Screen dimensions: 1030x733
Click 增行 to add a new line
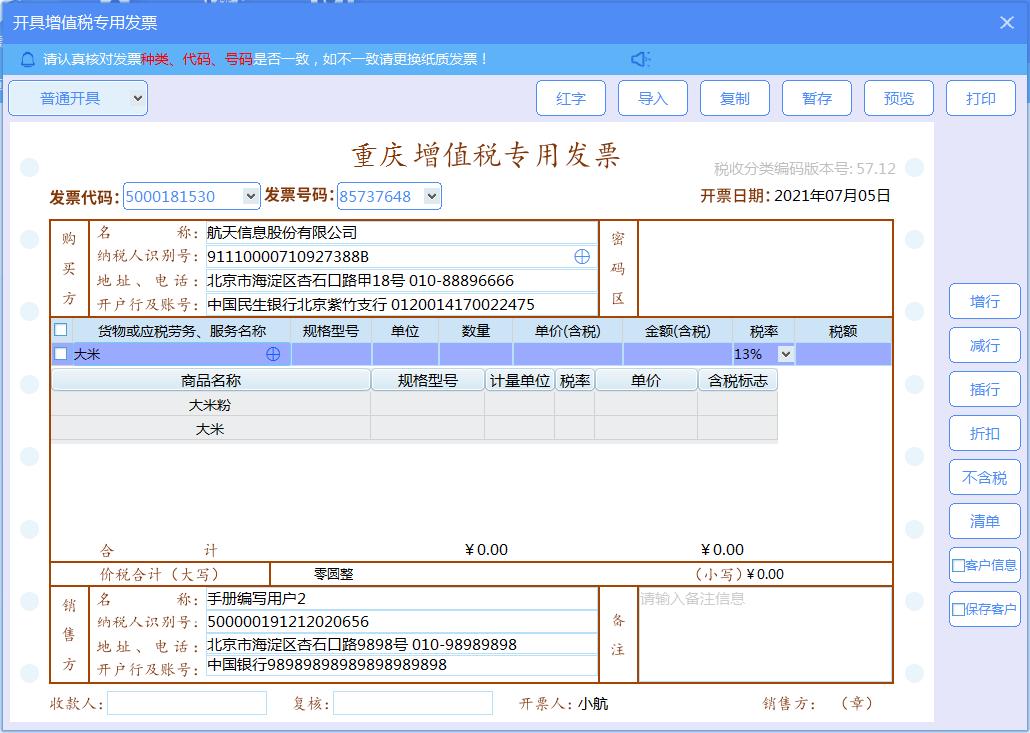coord(984,301)
